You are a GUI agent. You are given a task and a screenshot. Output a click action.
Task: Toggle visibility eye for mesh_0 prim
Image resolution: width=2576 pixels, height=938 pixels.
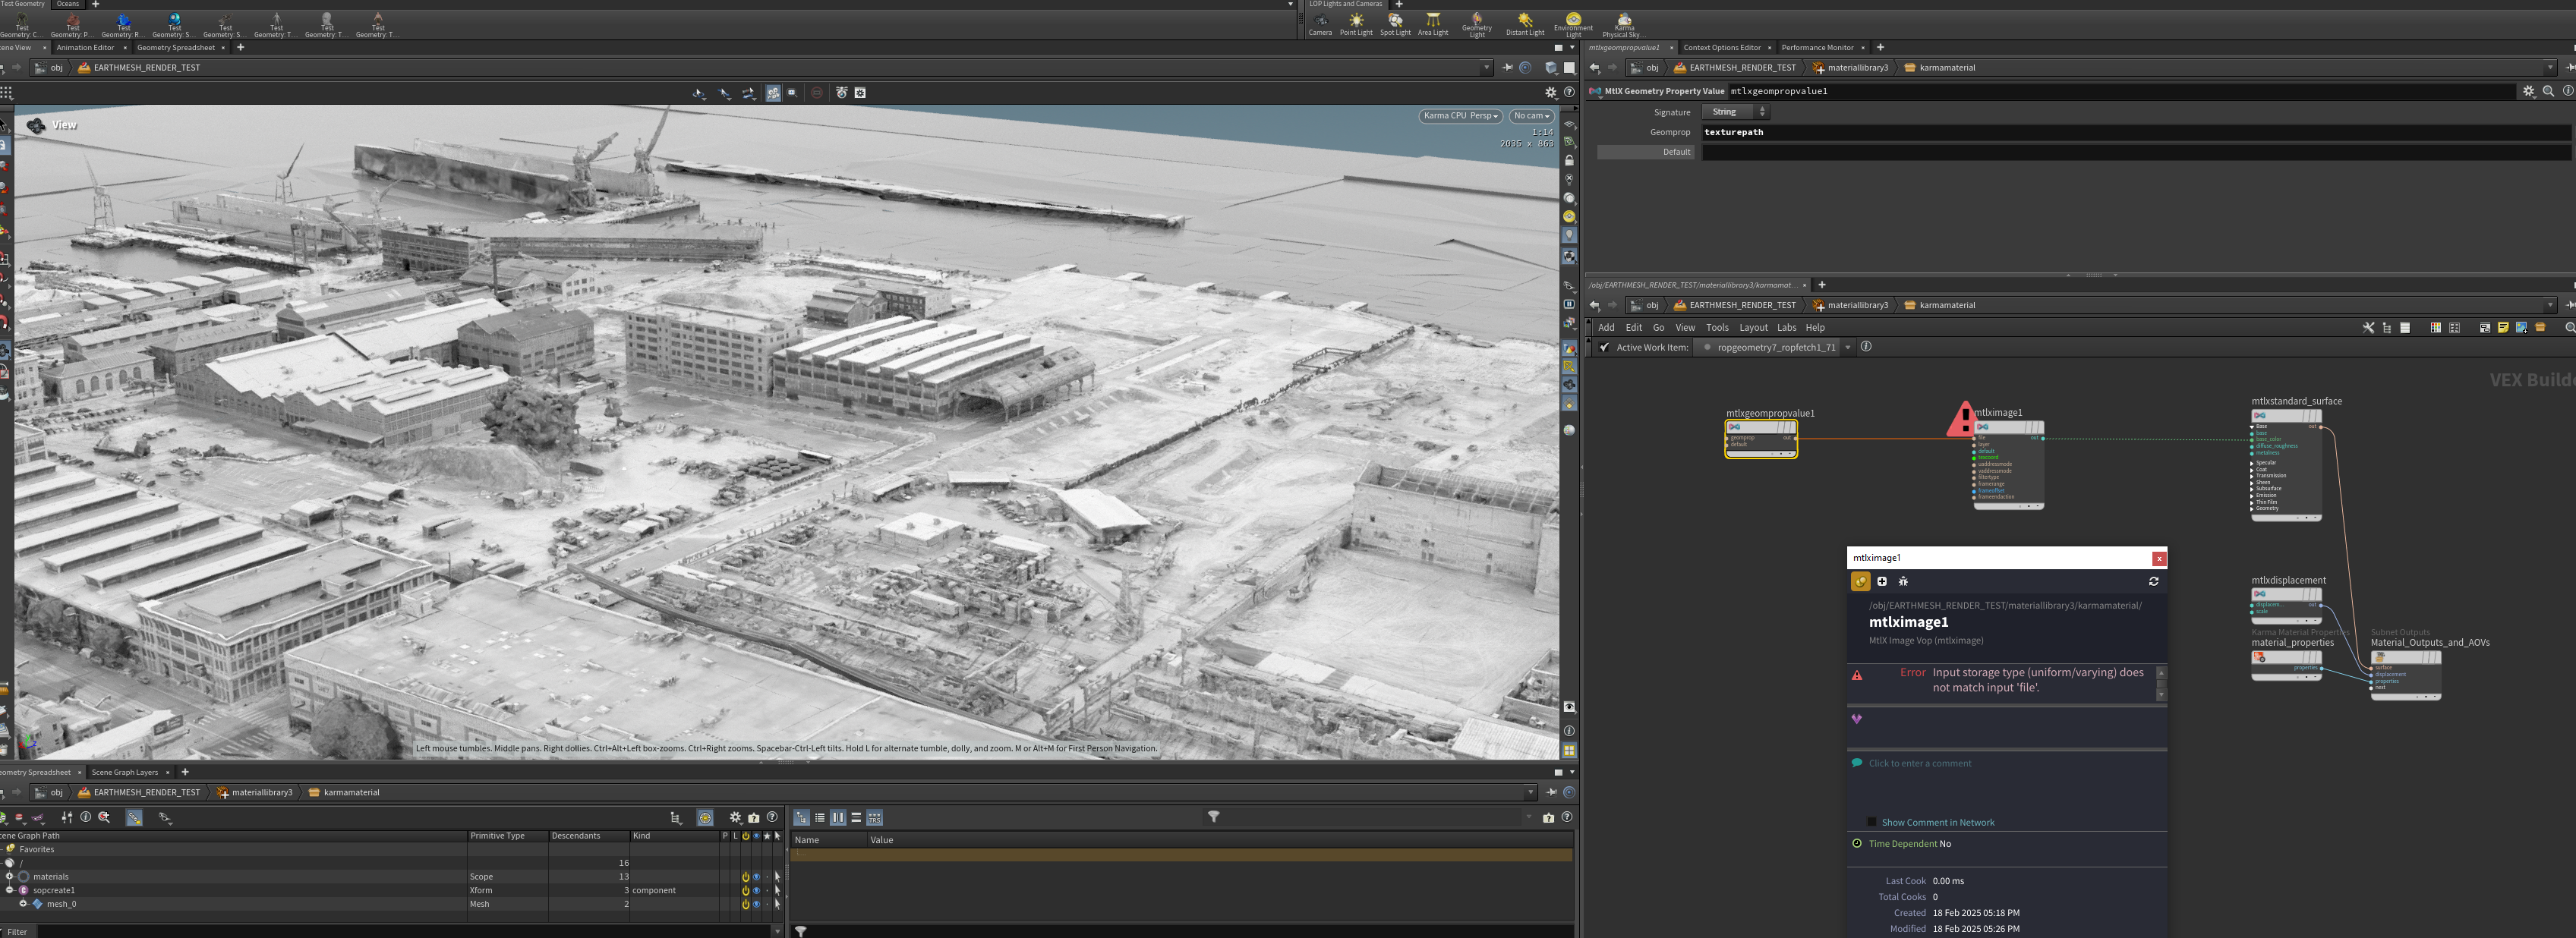click(x=756, y=904)
